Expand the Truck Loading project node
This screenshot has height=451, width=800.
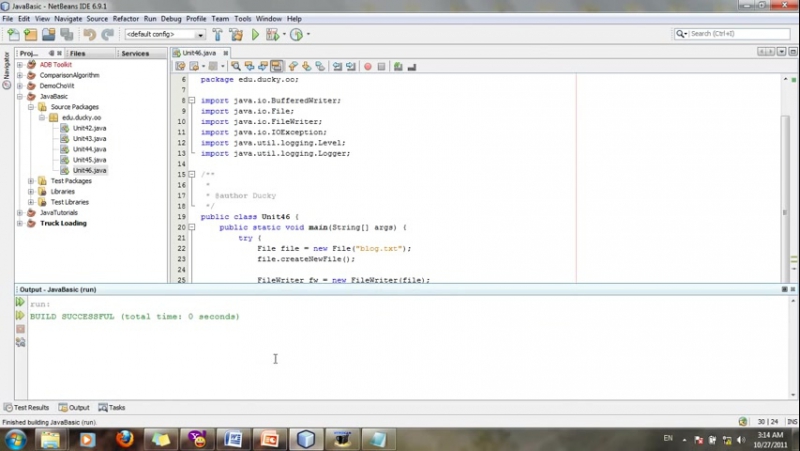(x=20, y=223)
